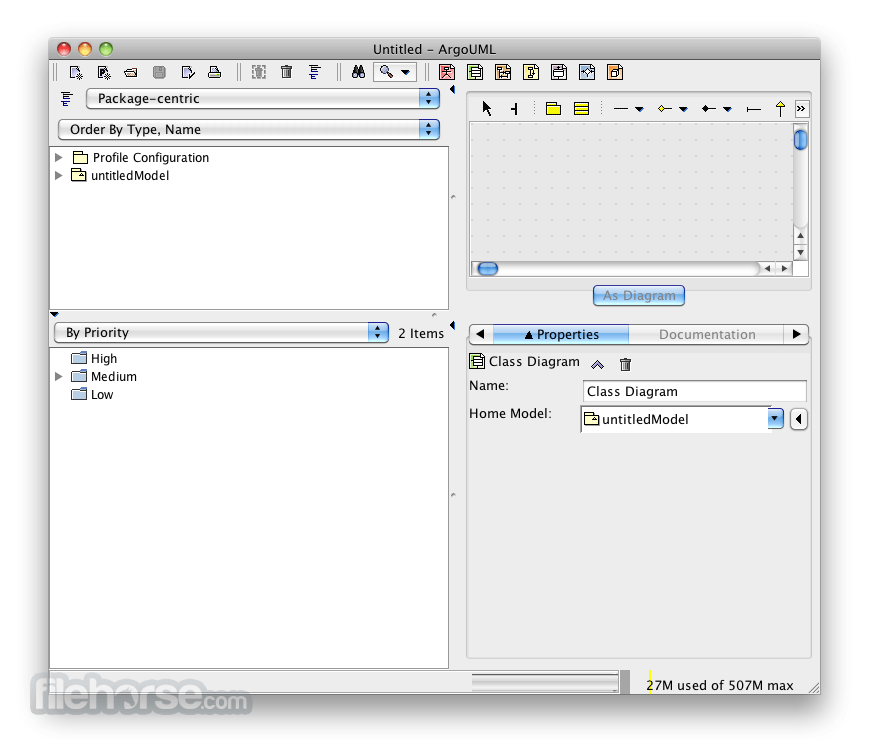Open the Association tool dropdown arrow
The height and width of the screenshot is (745, 875).
pyautogui.click(x=640, y=109)
